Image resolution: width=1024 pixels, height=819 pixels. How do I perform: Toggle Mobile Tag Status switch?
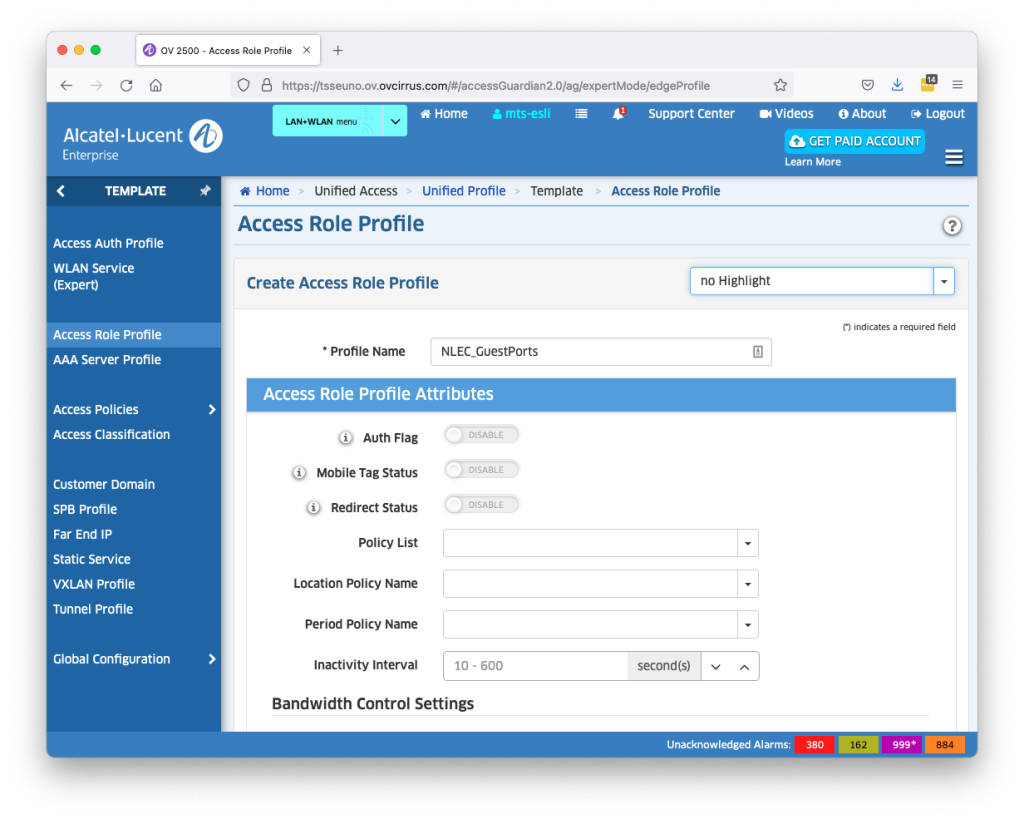point(482,470)
